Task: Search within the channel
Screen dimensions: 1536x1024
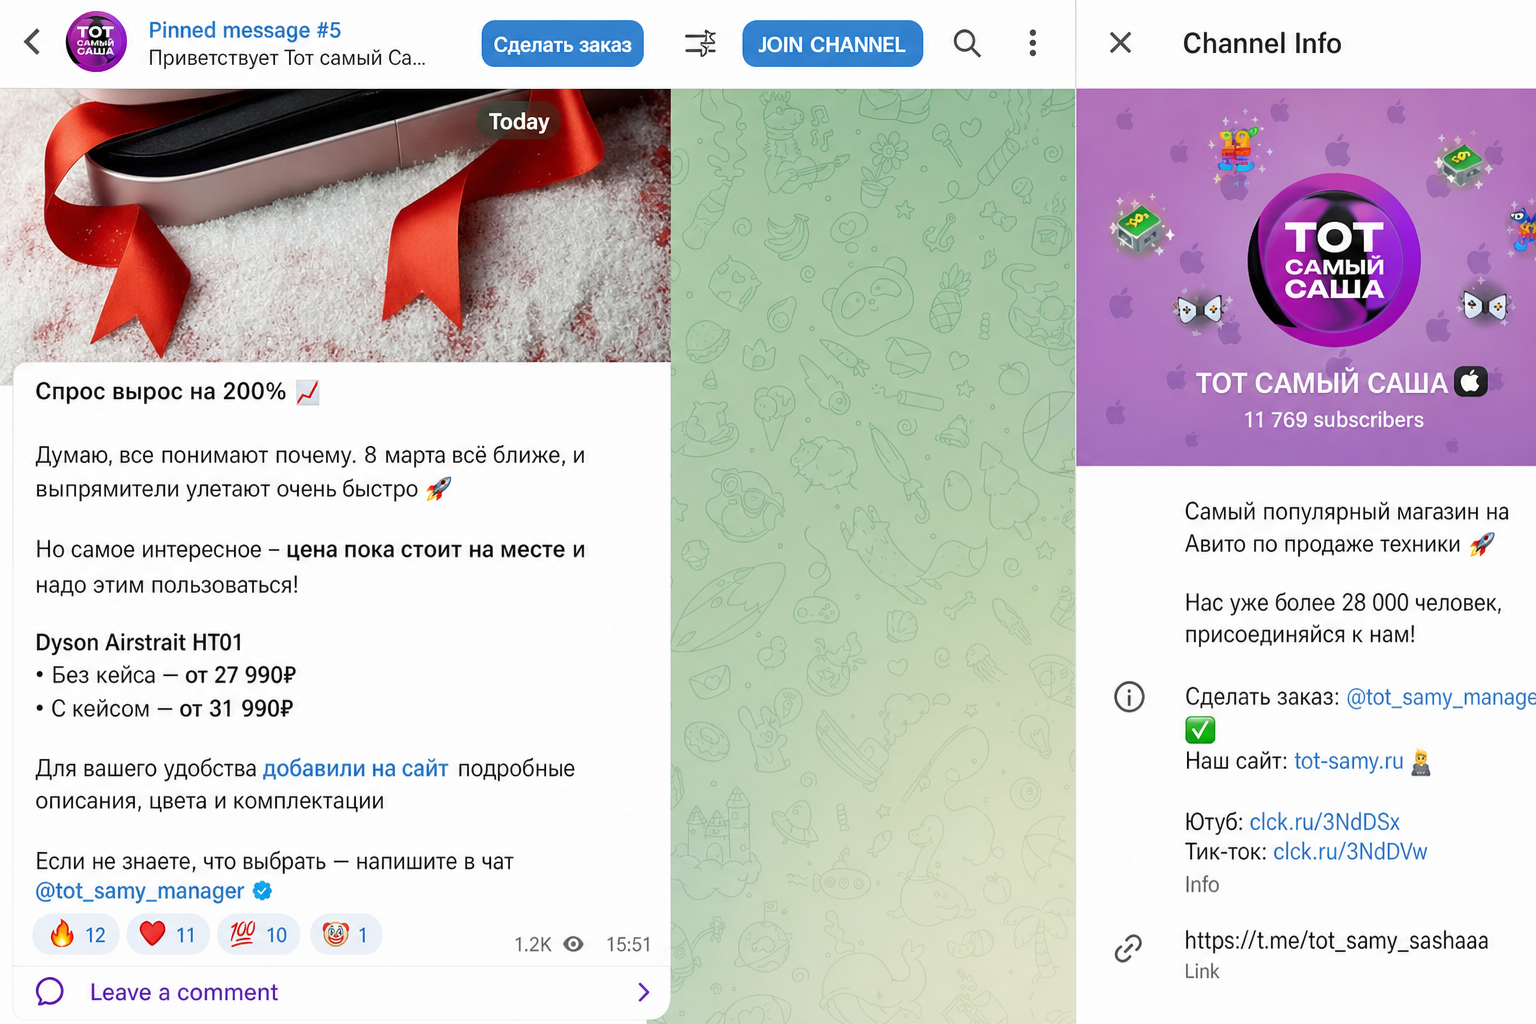Action: tap(967, 43)
